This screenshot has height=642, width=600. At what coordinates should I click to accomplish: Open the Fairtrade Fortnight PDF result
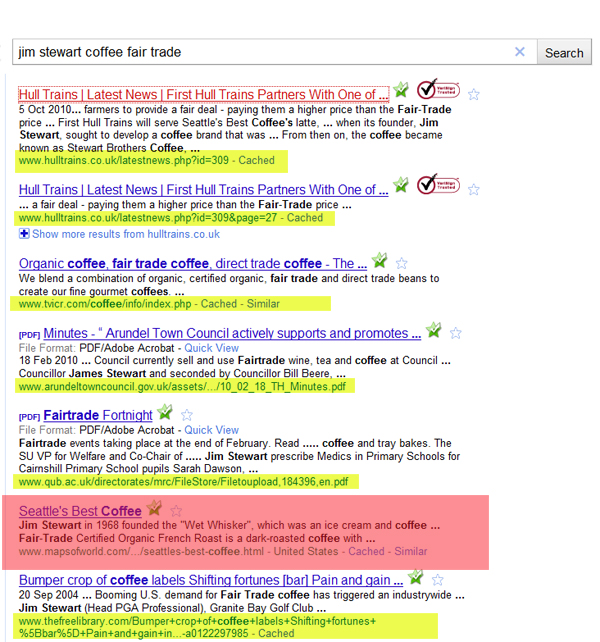(x=97, y=415)
